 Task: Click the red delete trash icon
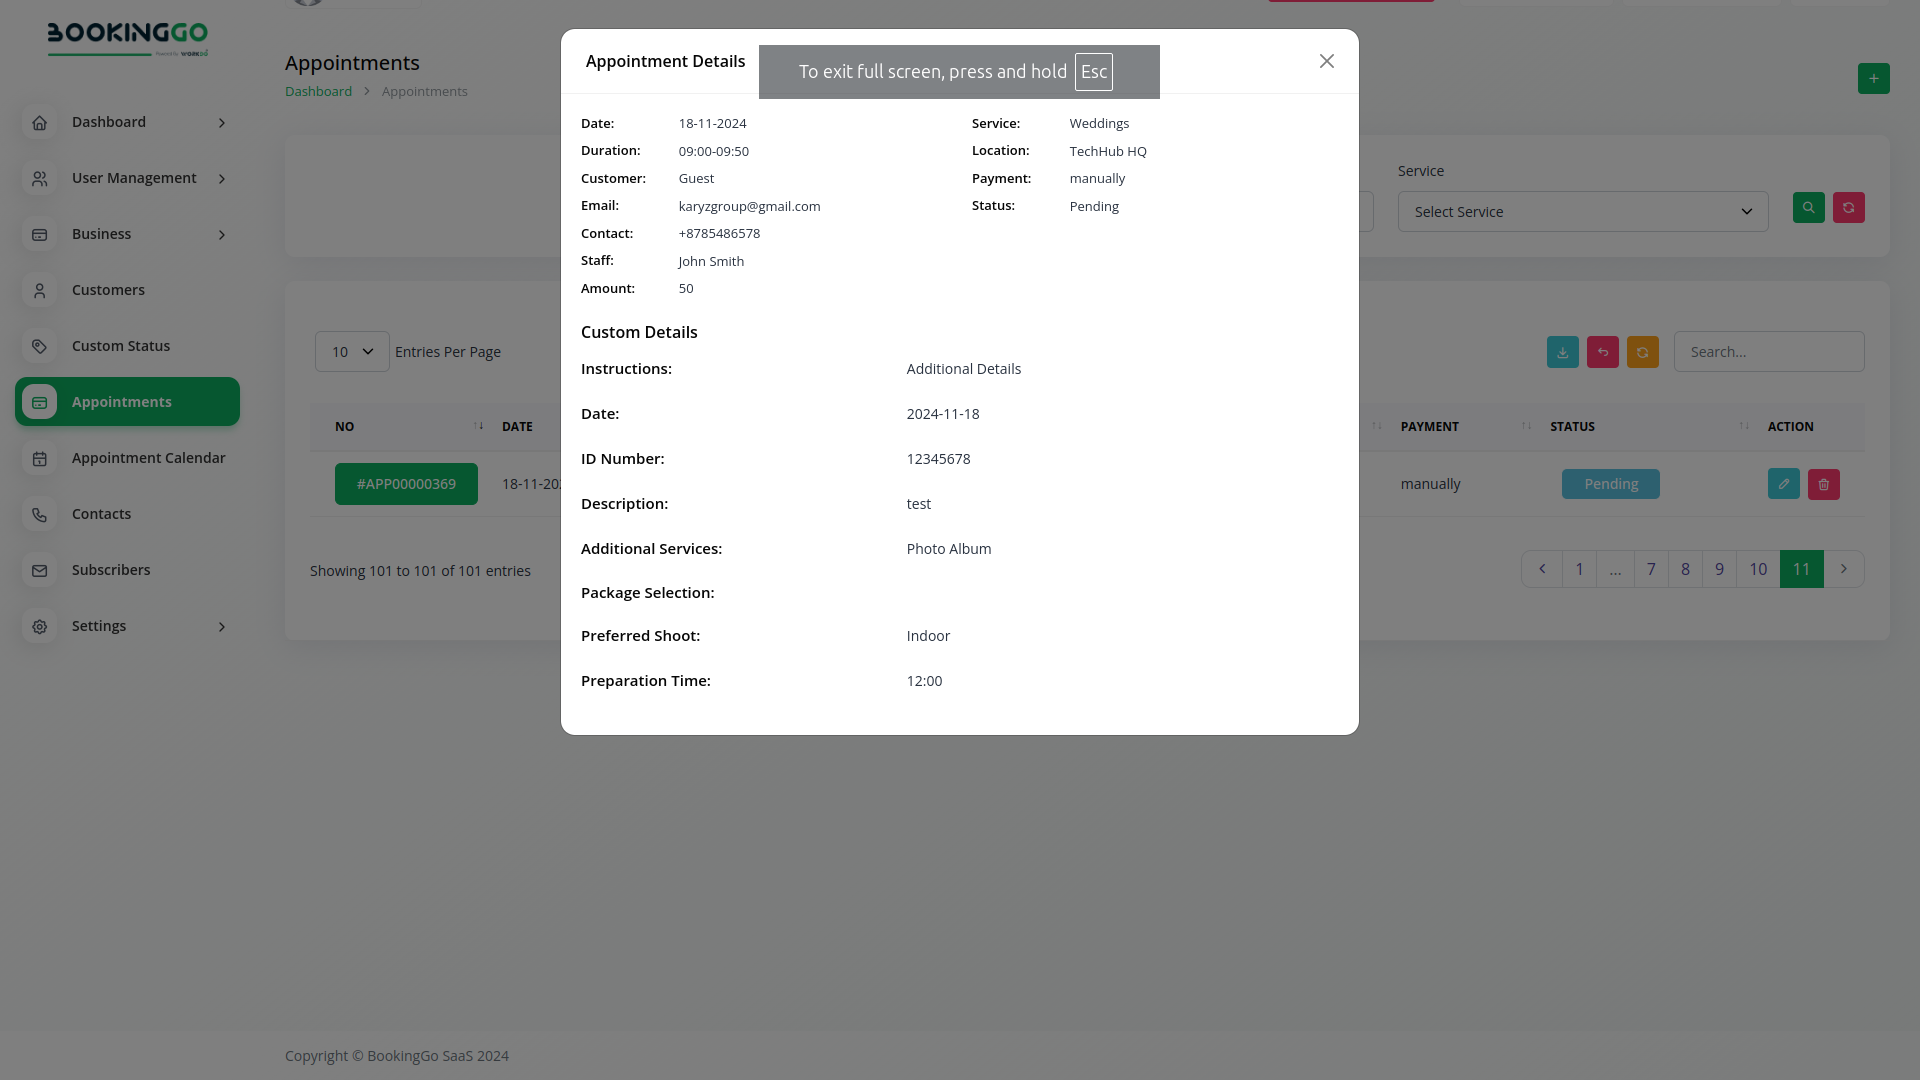click(1823, 484)
